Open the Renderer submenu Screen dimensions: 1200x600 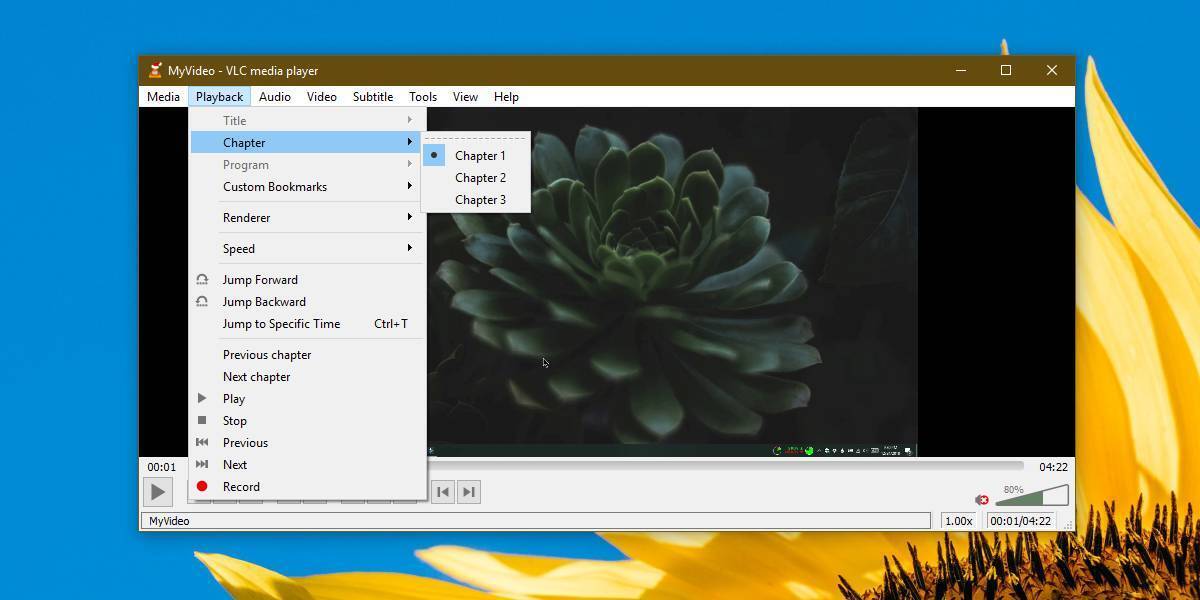pos(245,217)
